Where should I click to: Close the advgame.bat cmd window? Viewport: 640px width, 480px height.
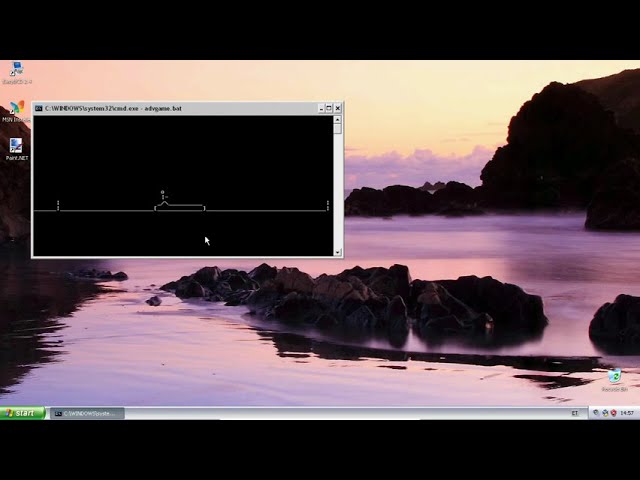pos(338,108)
